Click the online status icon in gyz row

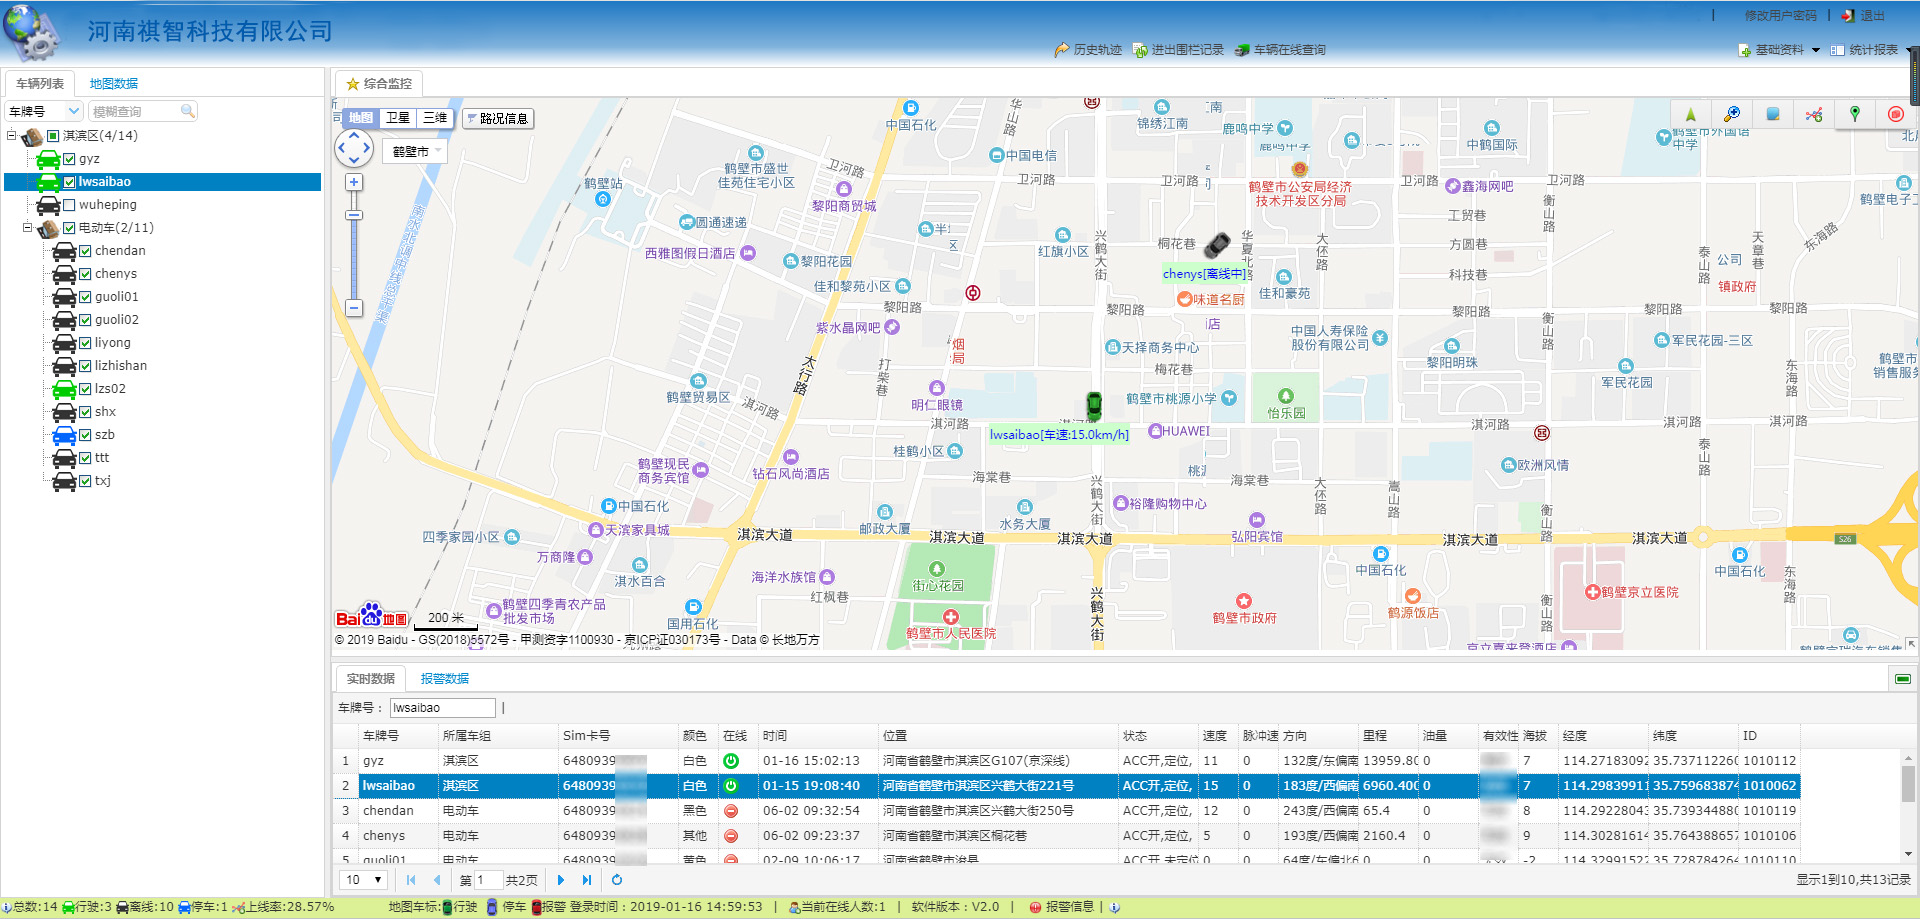[x=731, y=761]
